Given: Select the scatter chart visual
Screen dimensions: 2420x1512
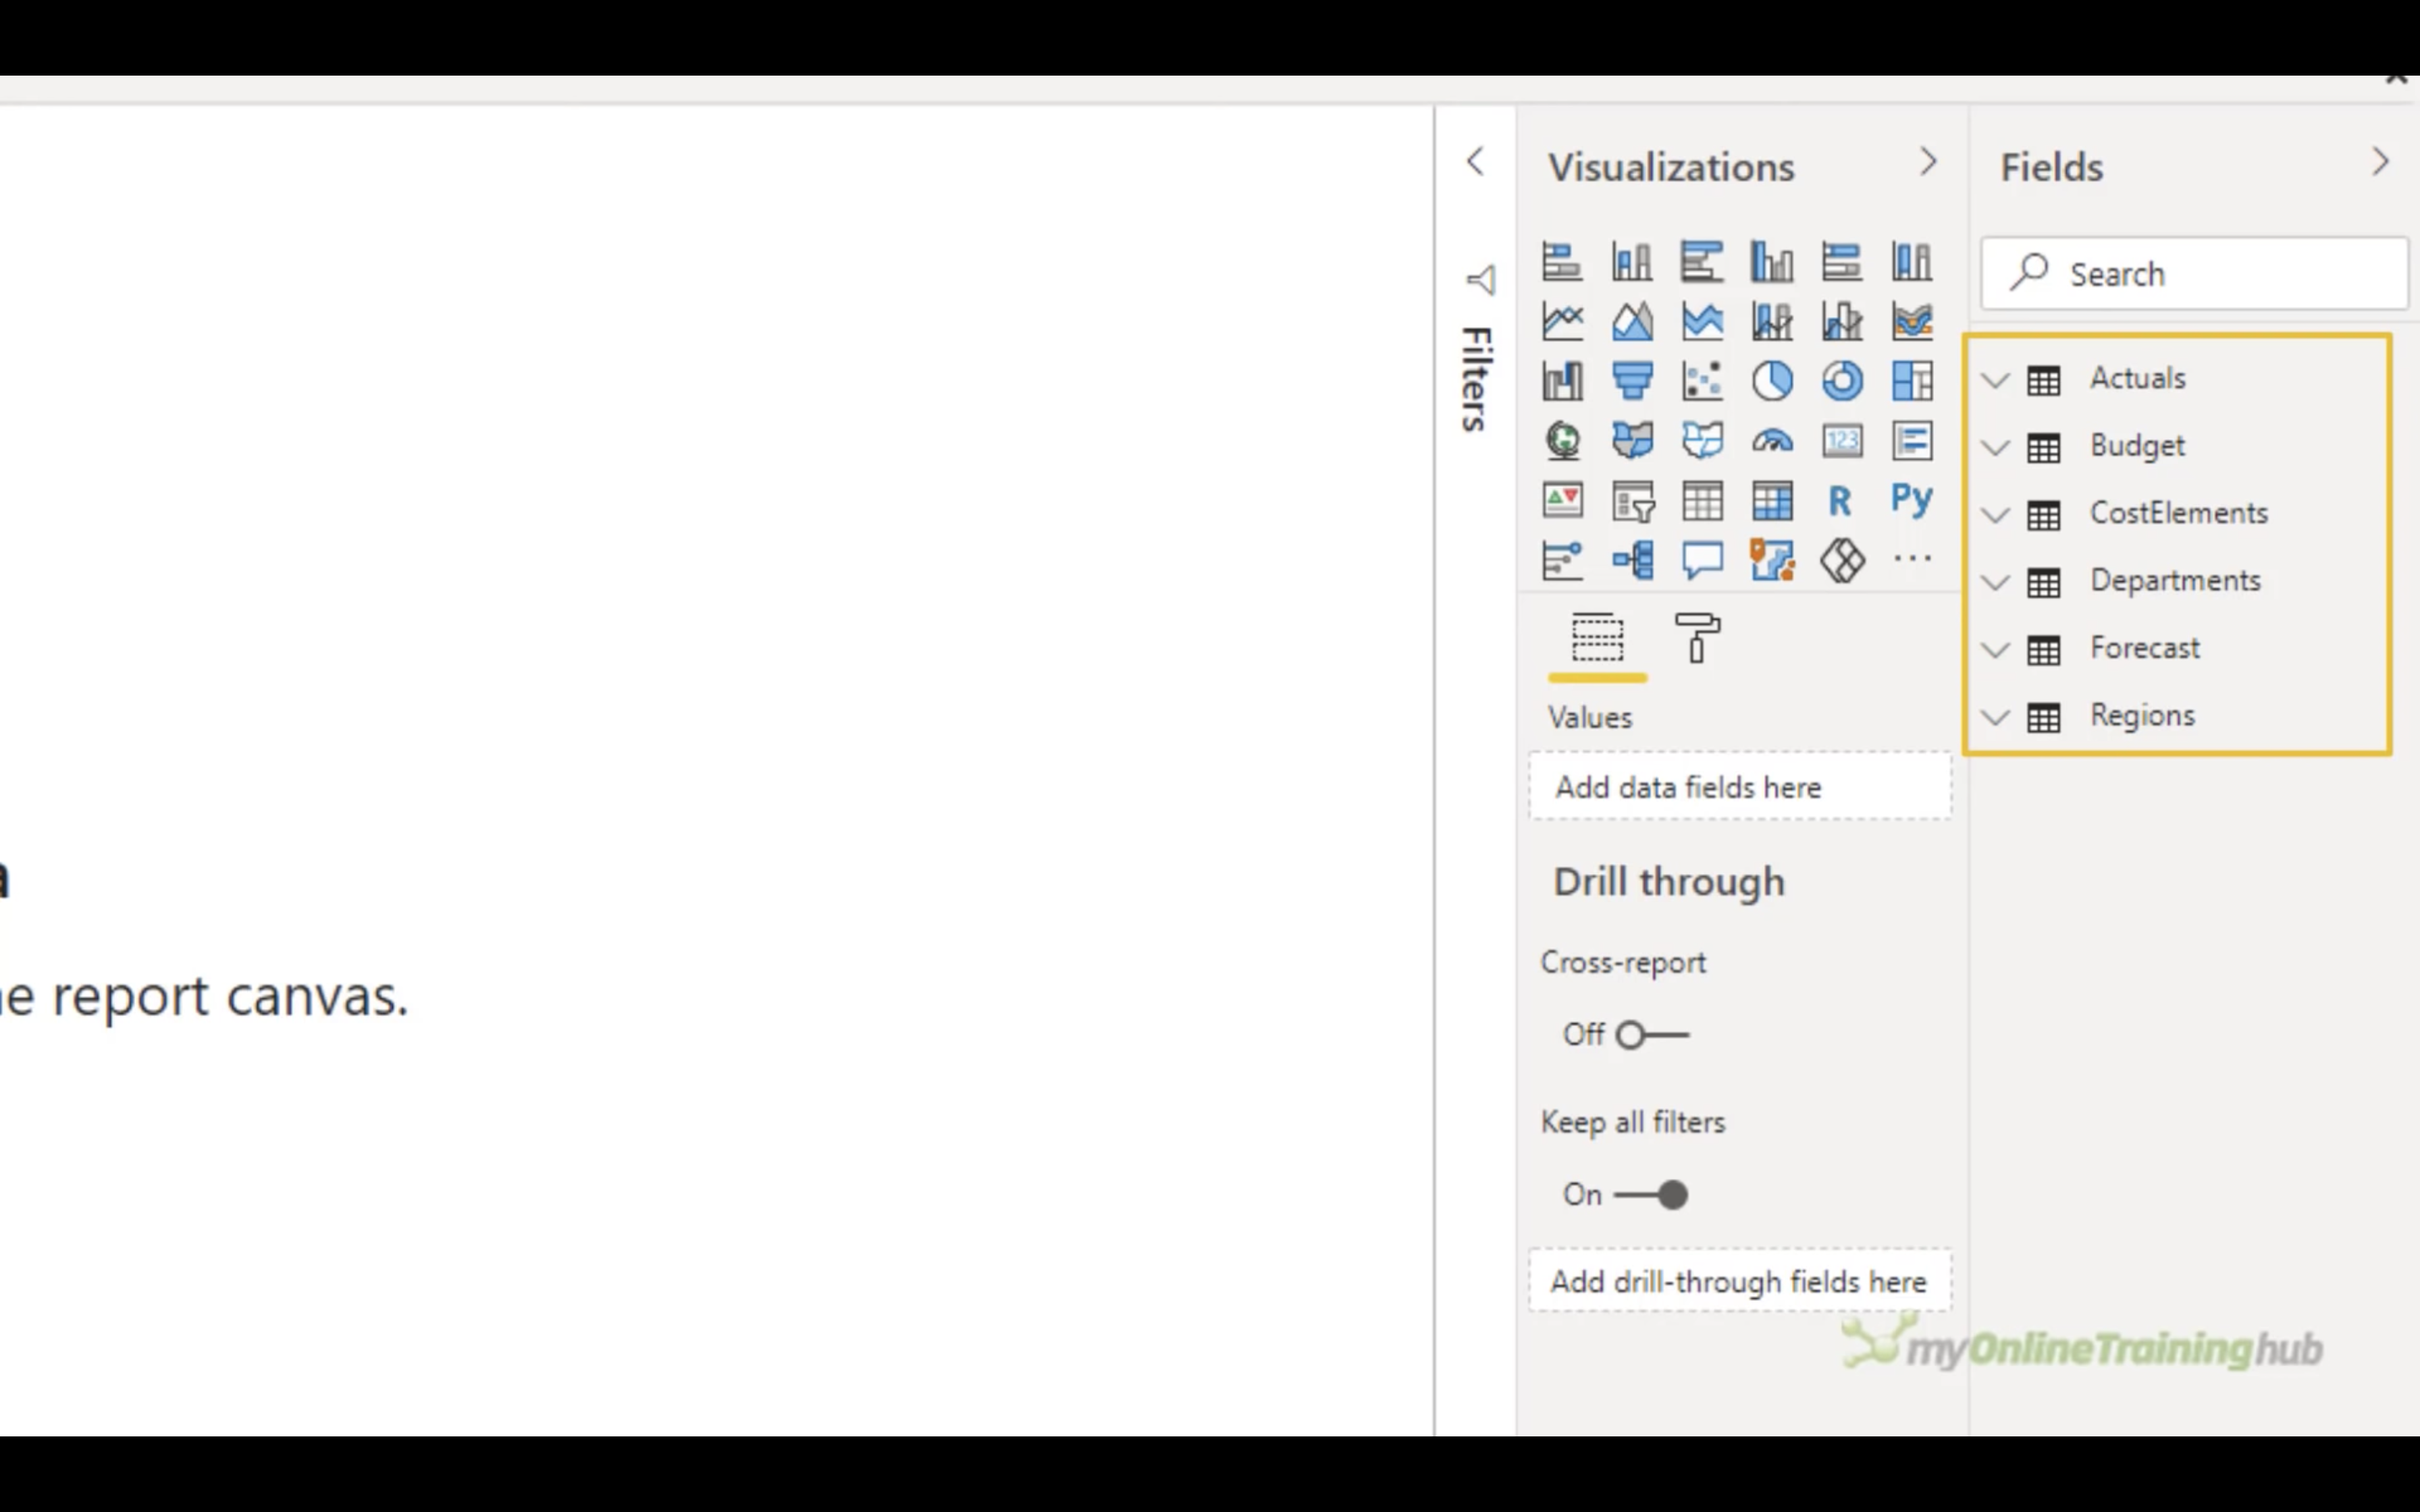Looking at the screenshot, I should (1702, 381).
